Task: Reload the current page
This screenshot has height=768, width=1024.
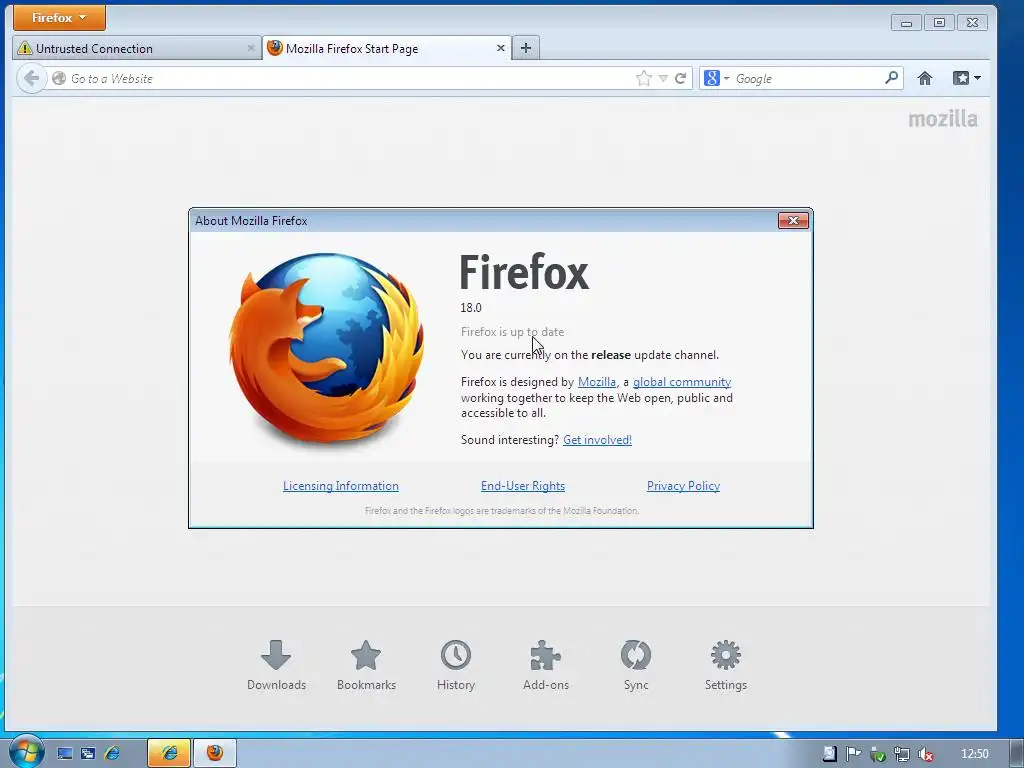Action: 680,78
